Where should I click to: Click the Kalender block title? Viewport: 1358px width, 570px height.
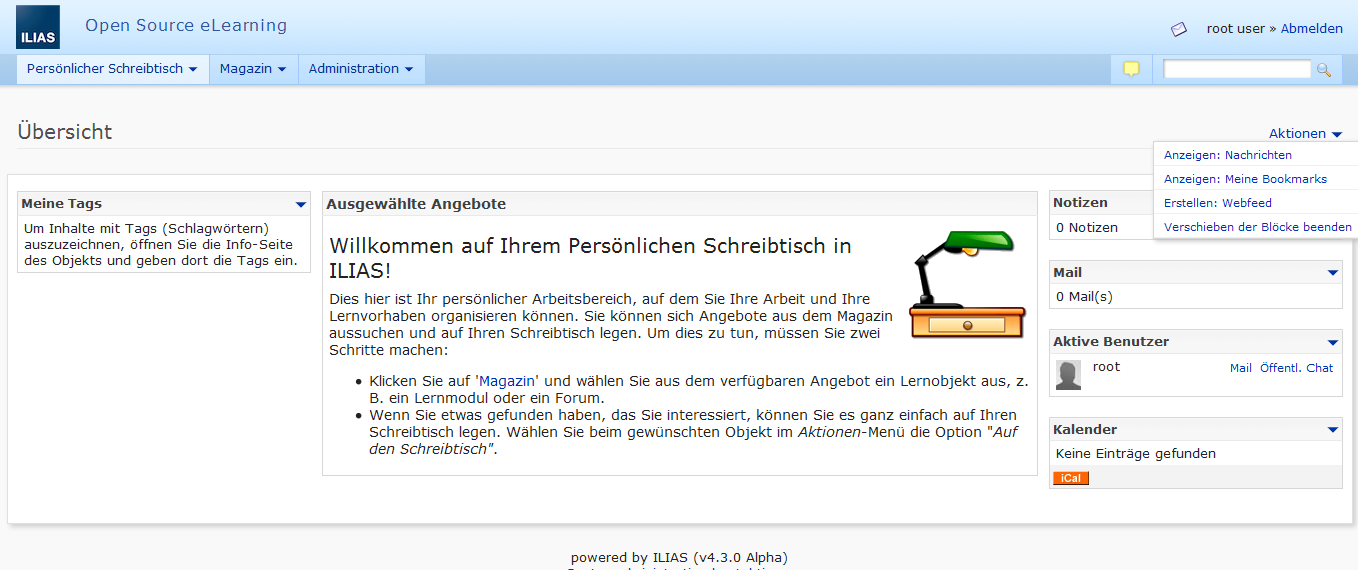pos(1085,430)
